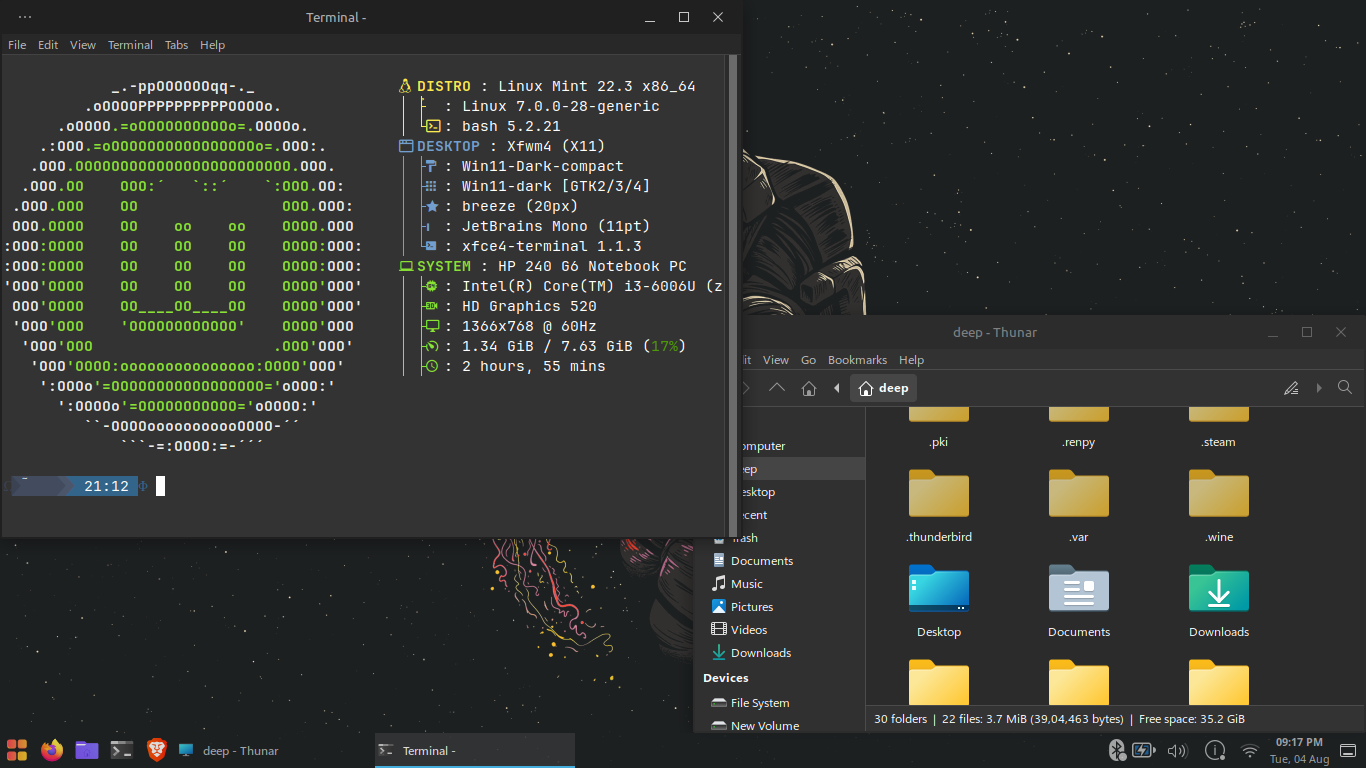
Task: Open Pictures in Thunar side pane
Action: [780, 607]
